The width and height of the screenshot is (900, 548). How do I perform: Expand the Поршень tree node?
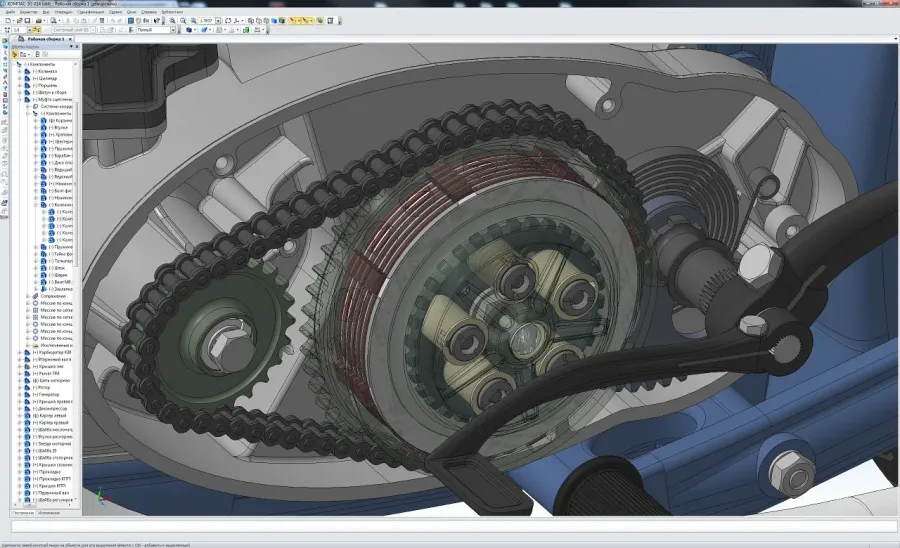pyautogui.click(x=20, y=85)
